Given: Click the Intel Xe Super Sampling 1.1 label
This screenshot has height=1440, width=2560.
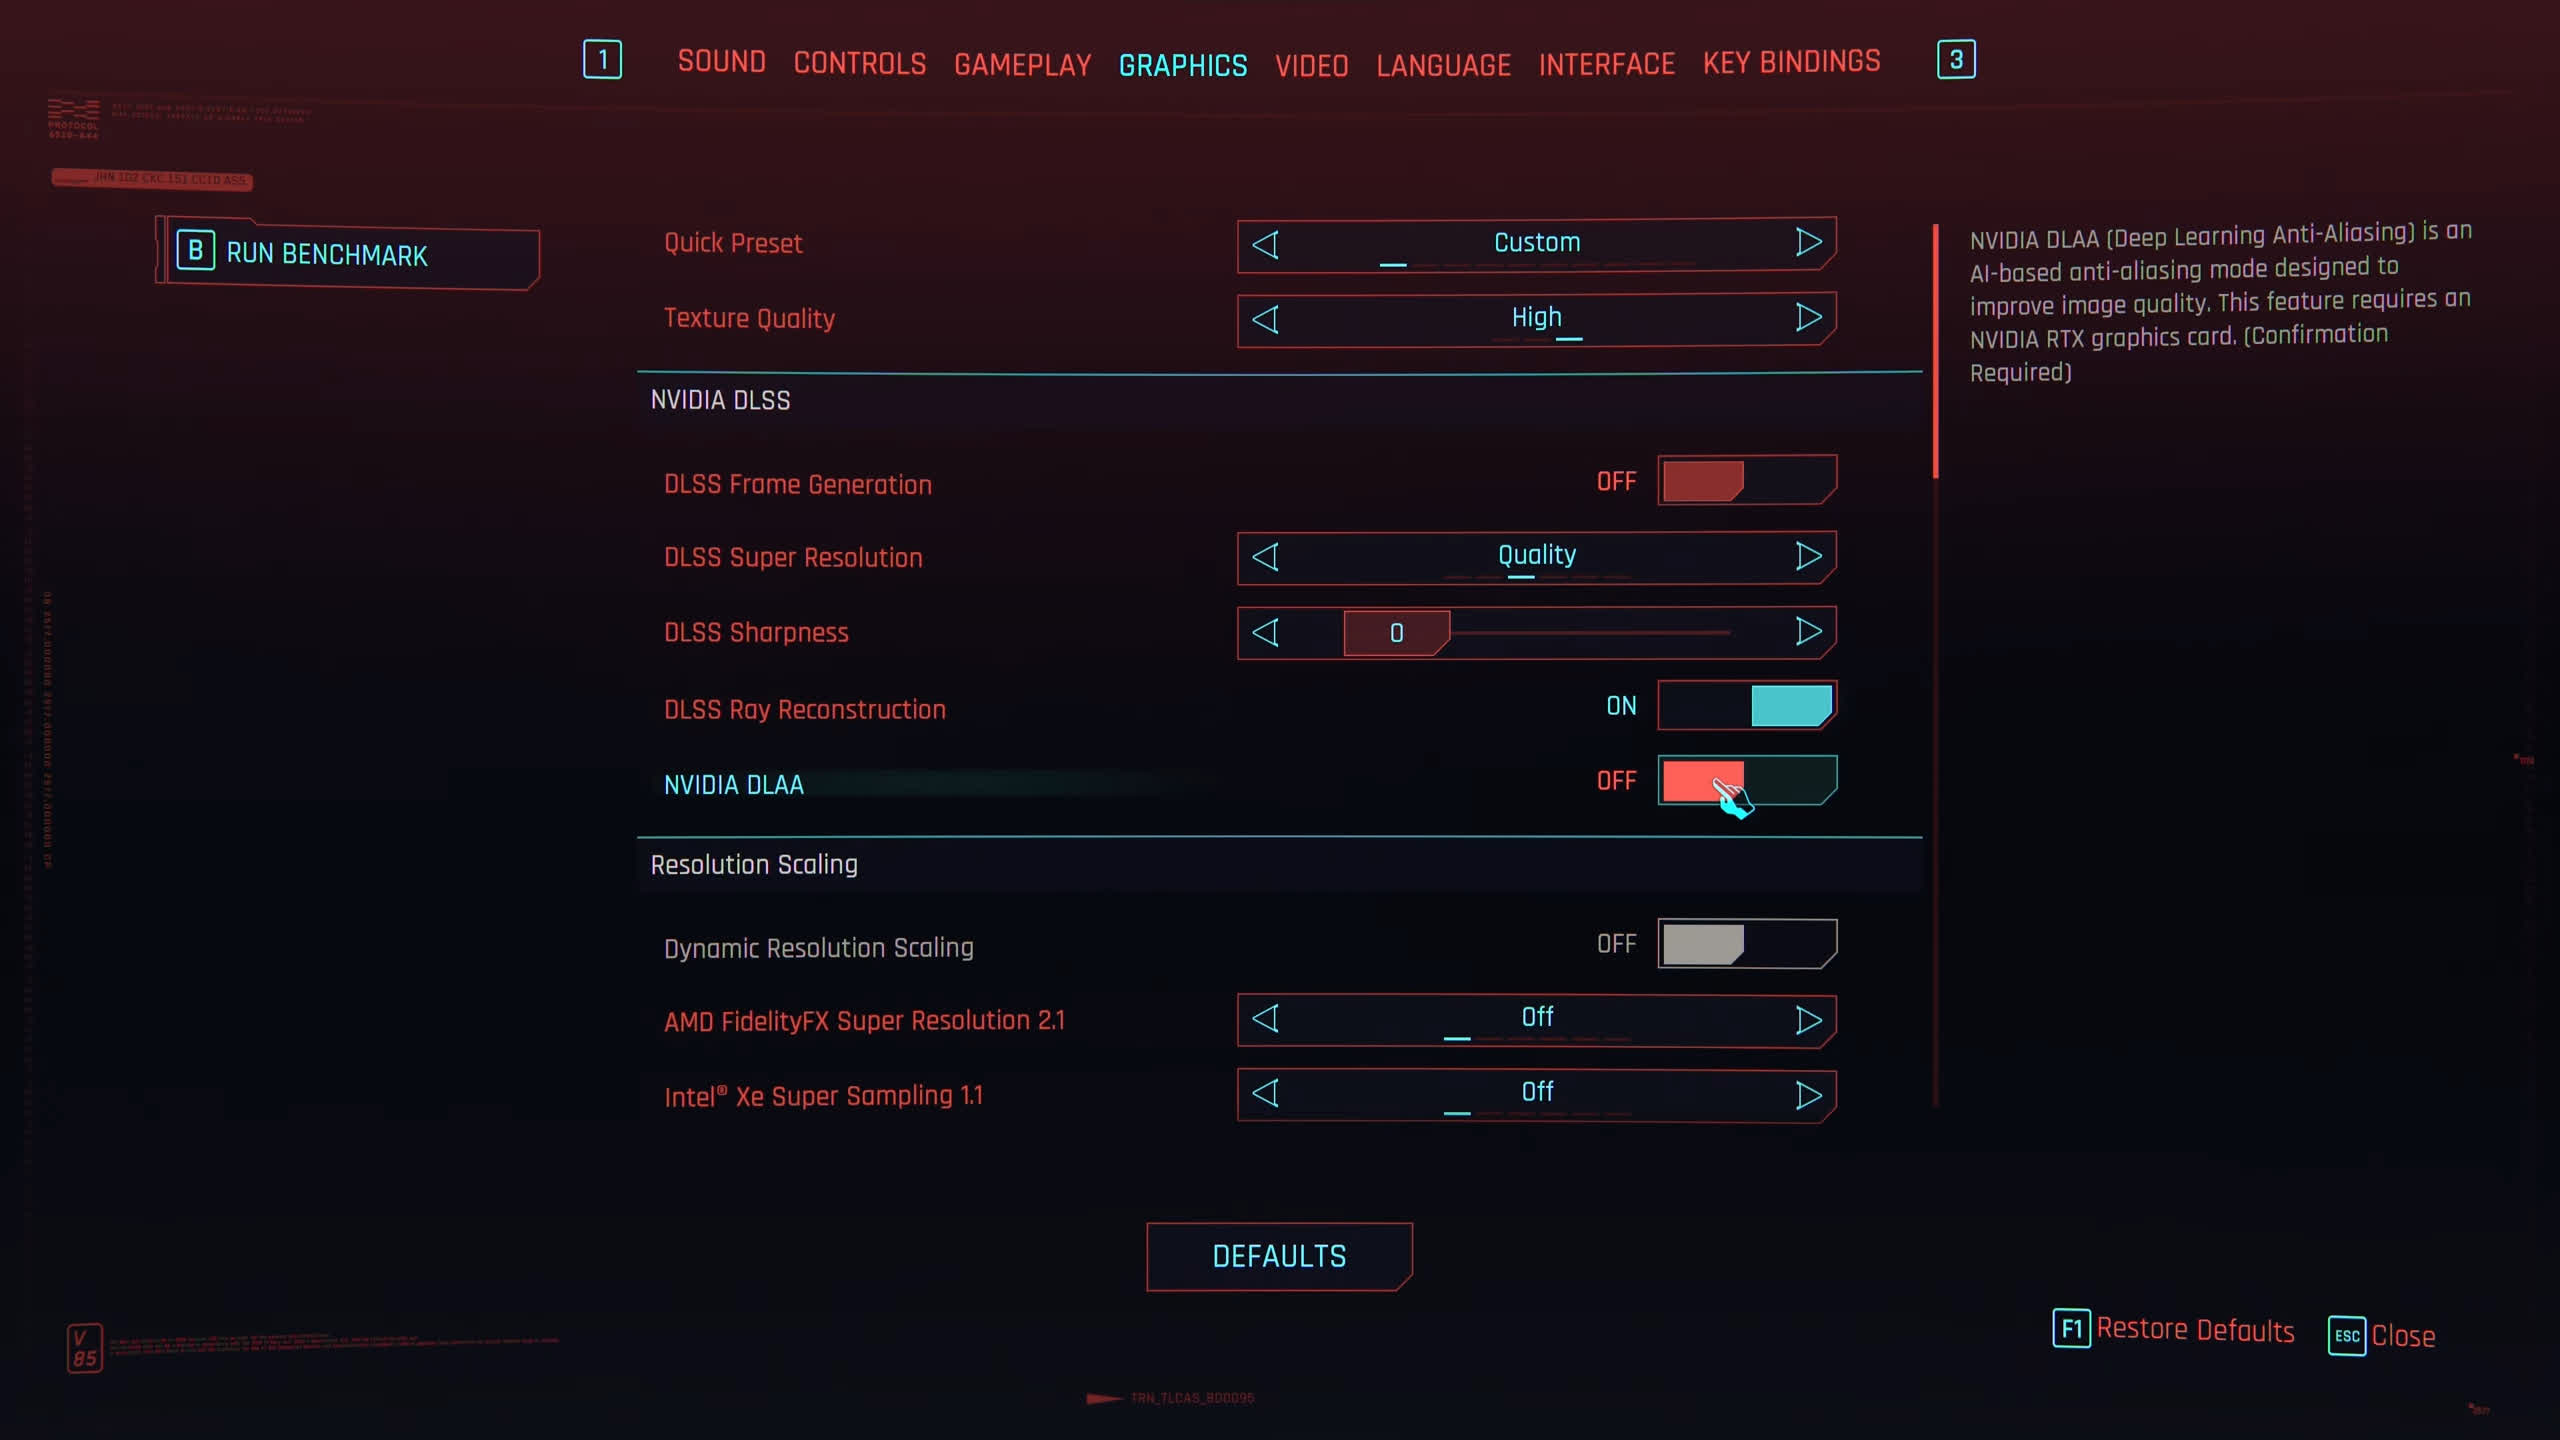Looking at the screenshot, I should (823, 1096).
